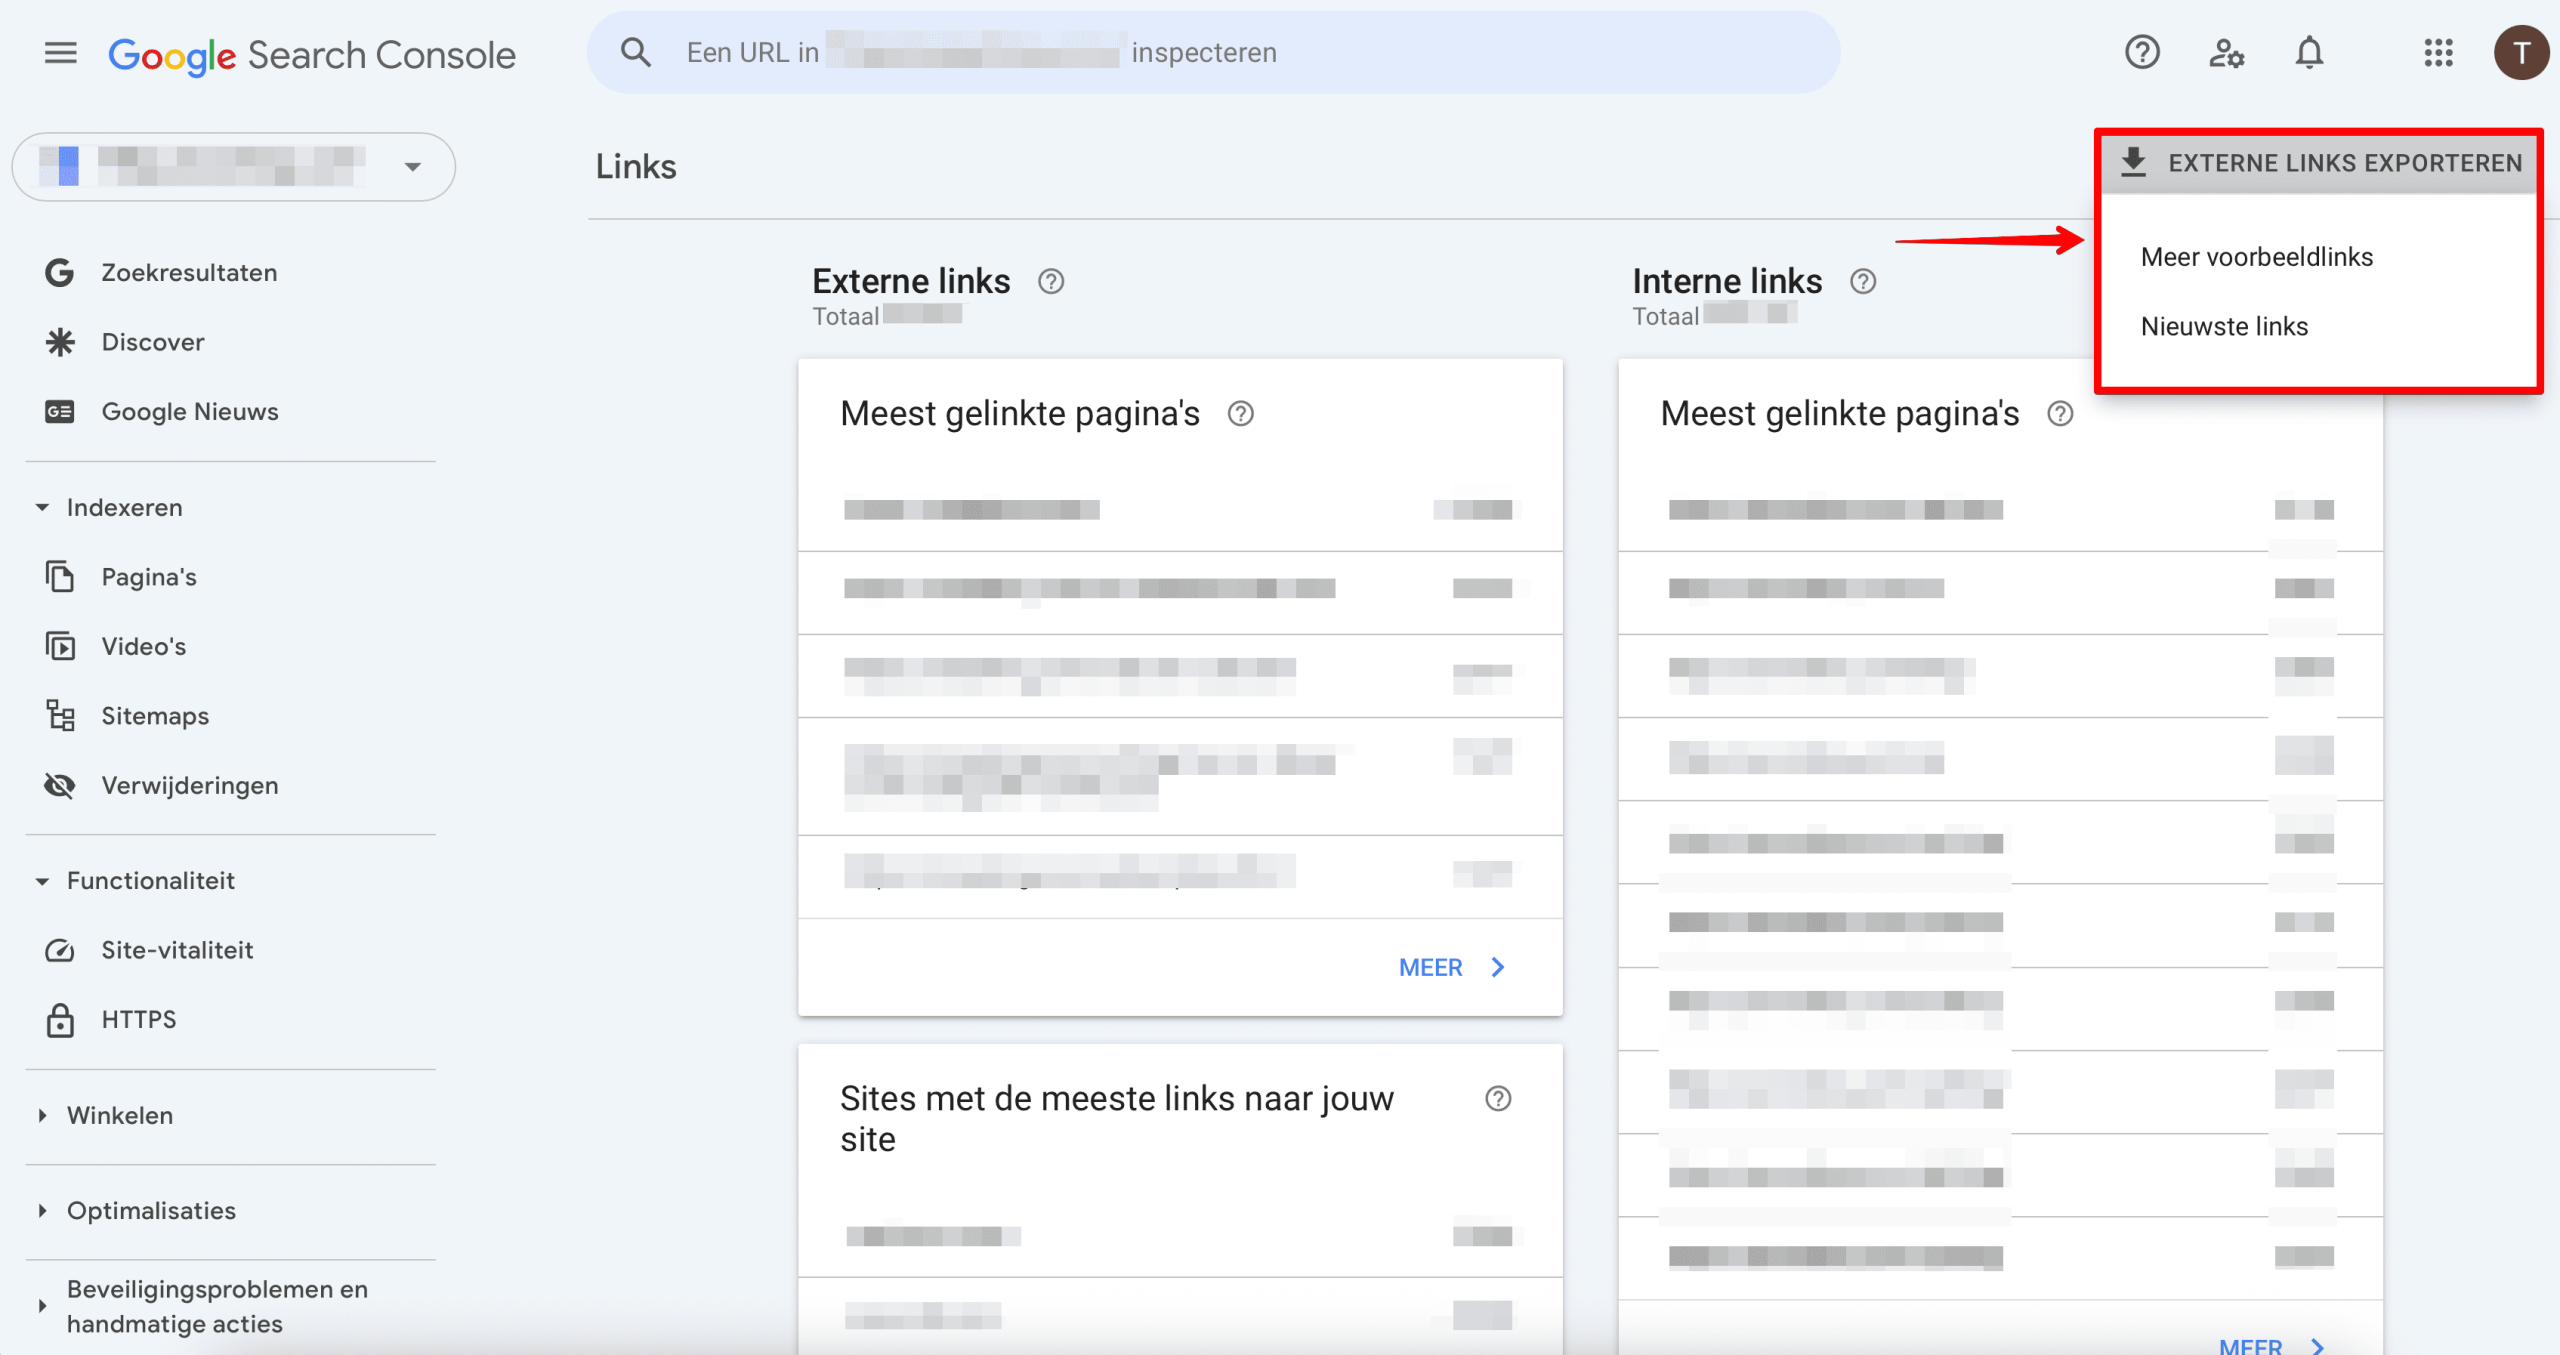Click the Video's play icon

point(60,646)
